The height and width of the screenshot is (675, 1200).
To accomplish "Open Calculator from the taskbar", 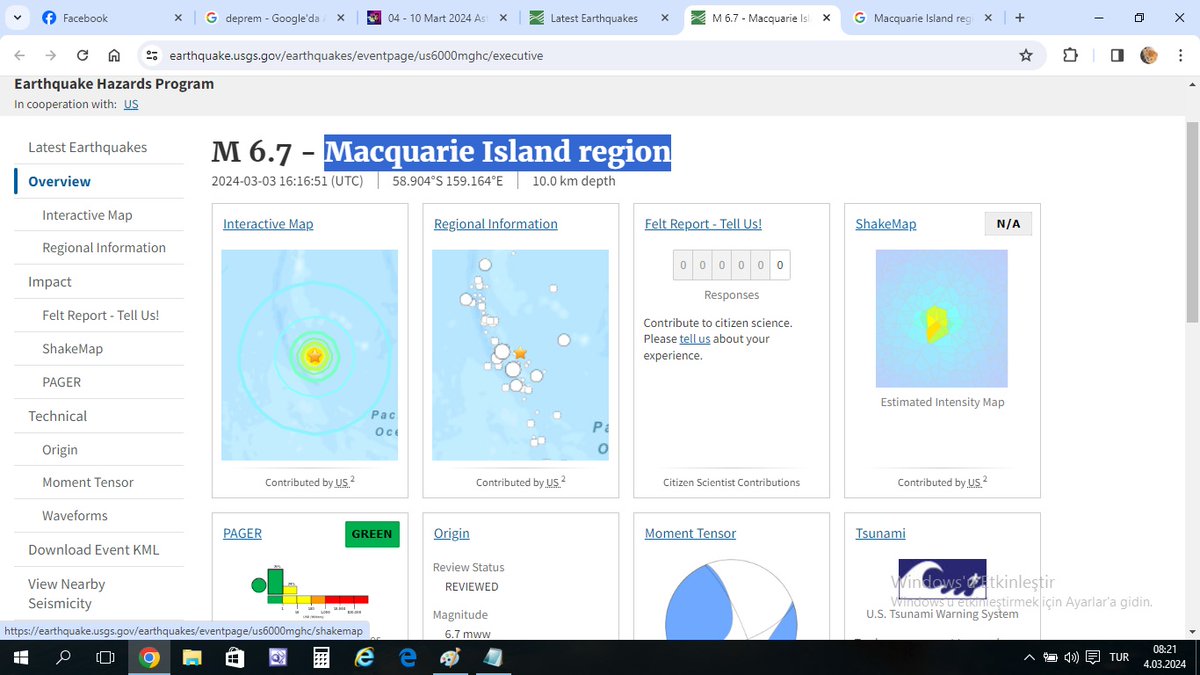I will click(x=321, y=657).
